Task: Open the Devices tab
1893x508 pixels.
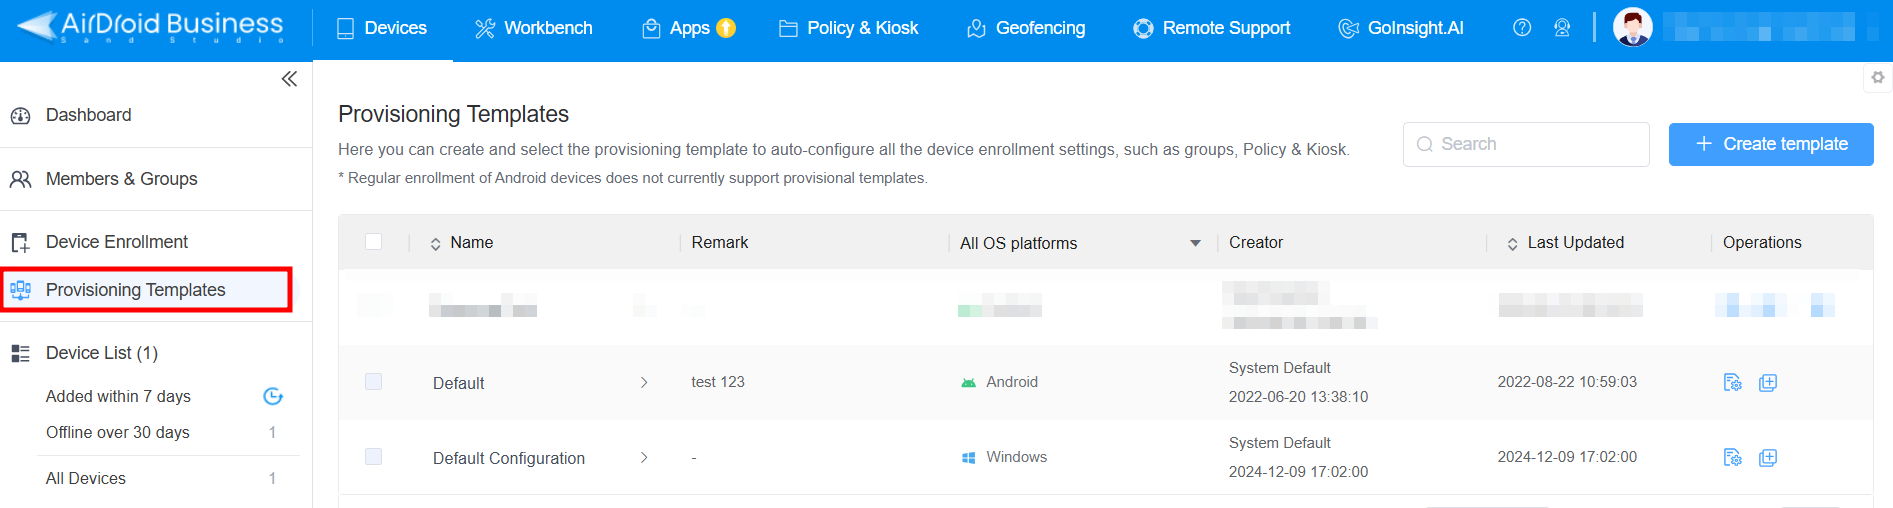Action: 381,28
